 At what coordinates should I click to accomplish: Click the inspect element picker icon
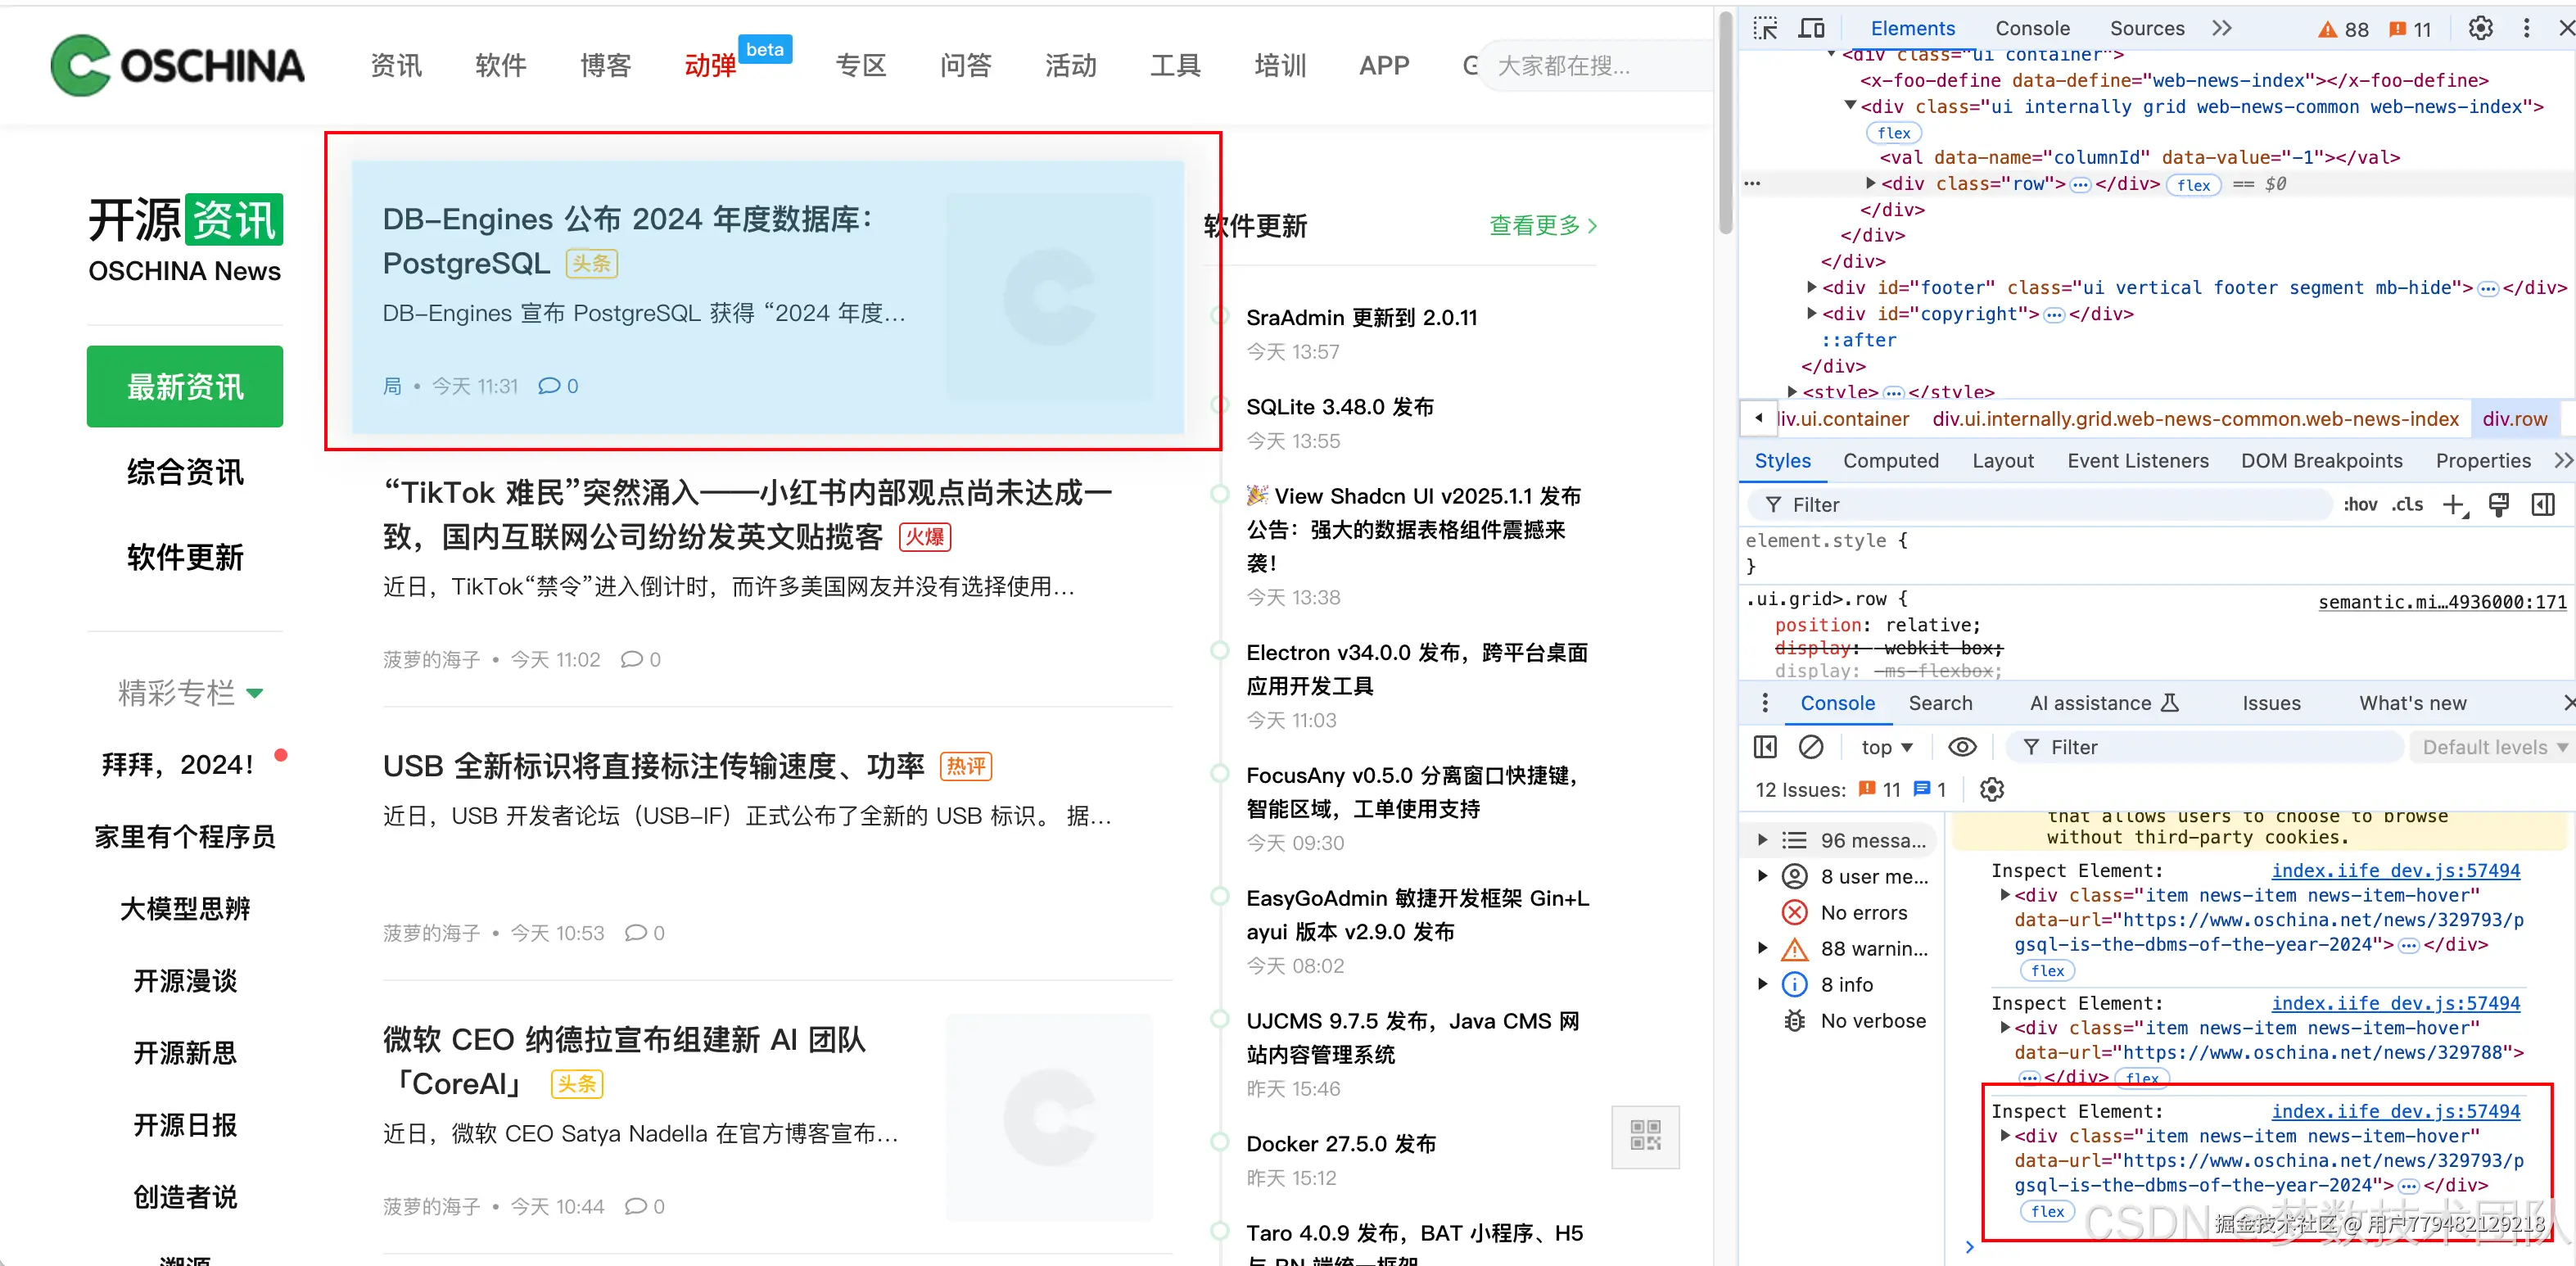click(x=1765, y=28)
